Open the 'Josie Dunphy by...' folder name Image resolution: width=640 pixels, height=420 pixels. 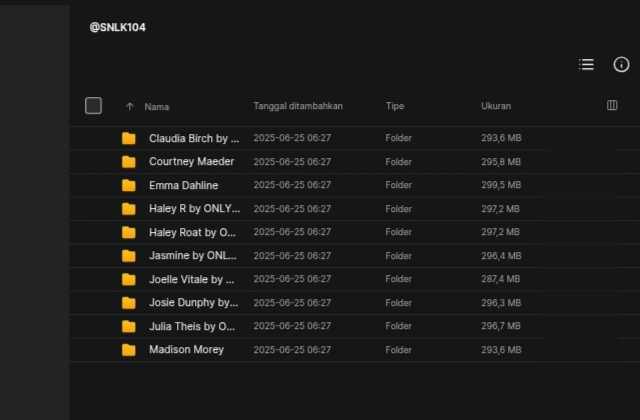[193, 303]
